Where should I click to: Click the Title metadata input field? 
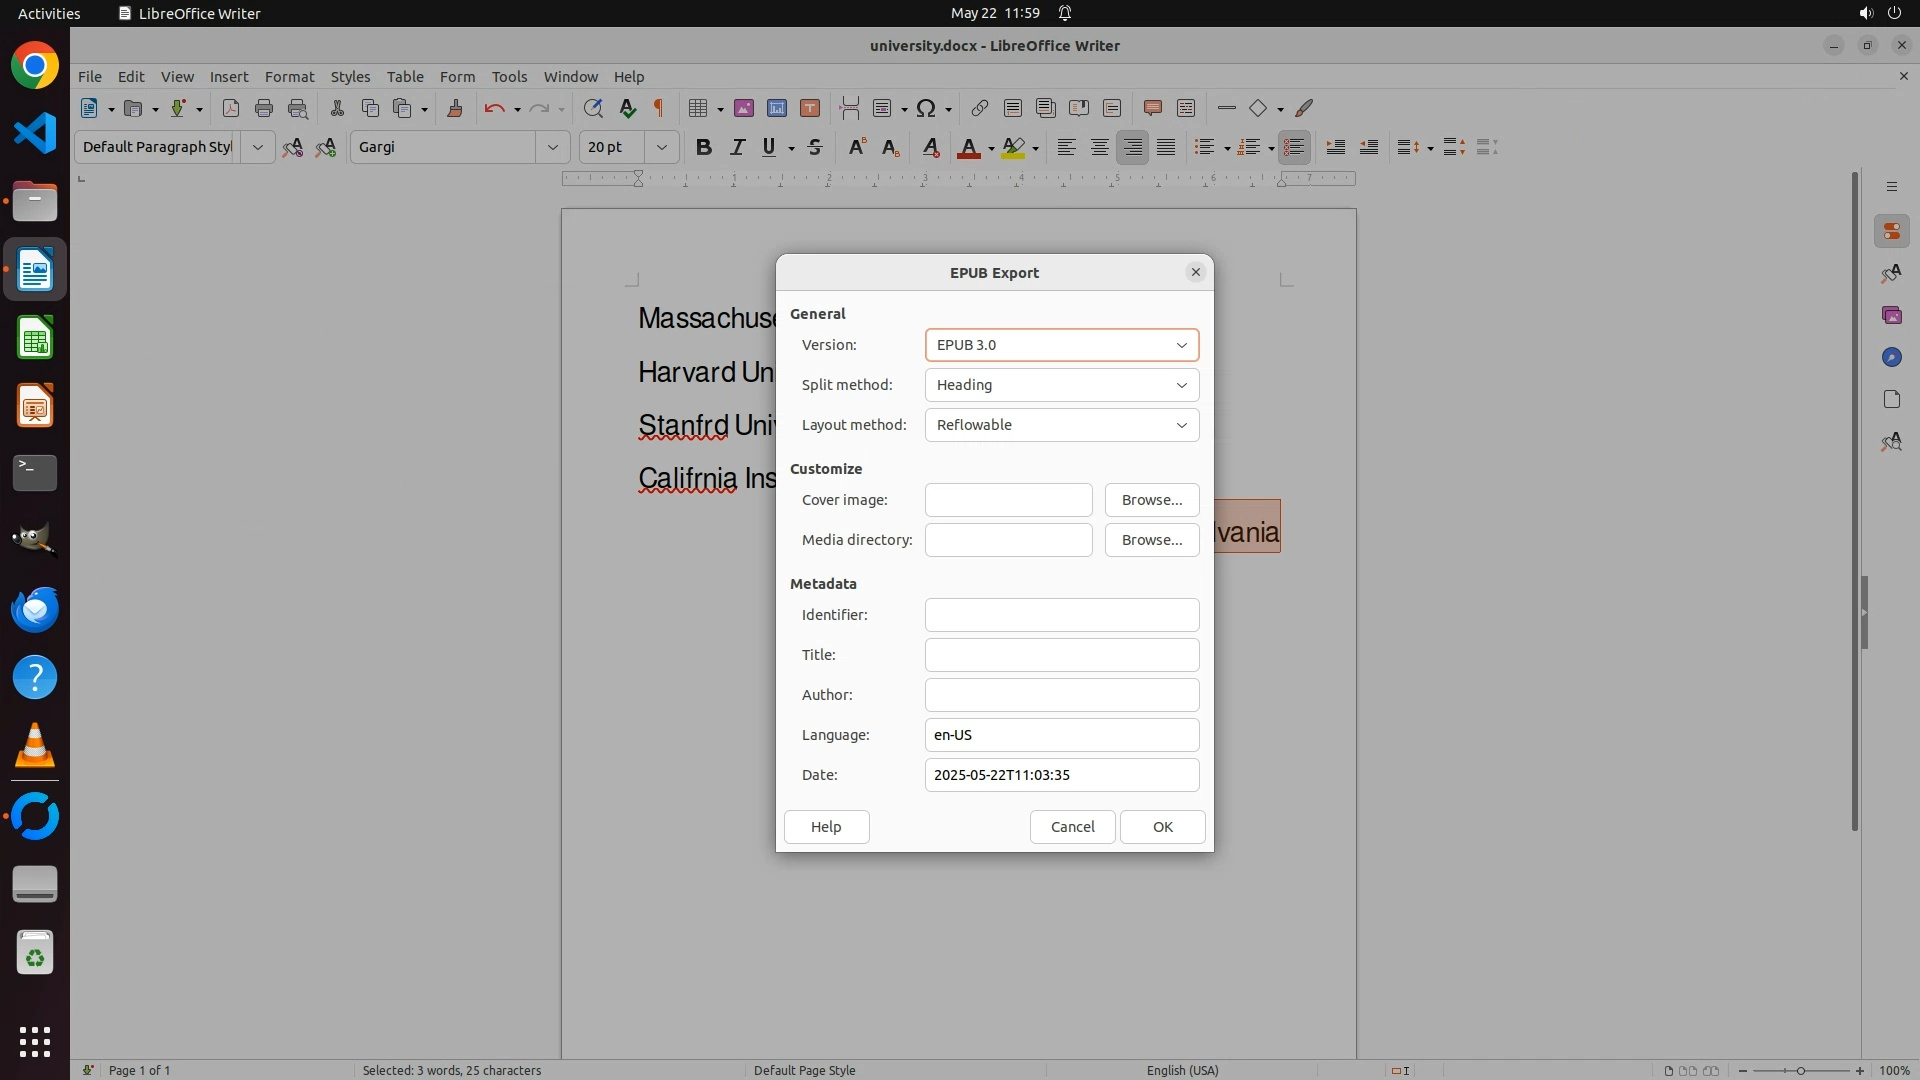click(x=1061, y=655)
